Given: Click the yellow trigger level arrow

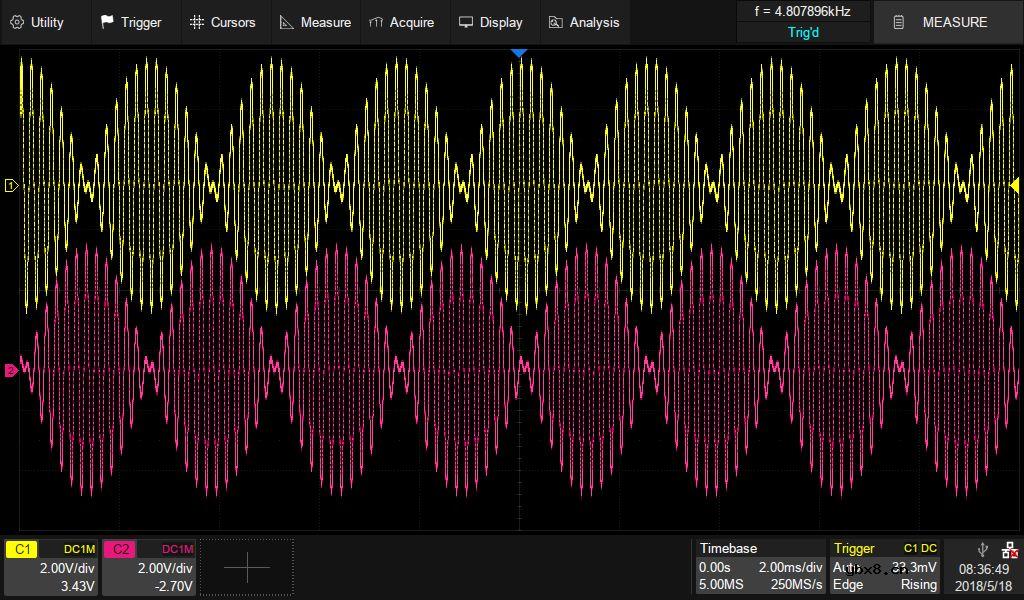Looking at the screenshot, I should click(x=1014, y=185).
